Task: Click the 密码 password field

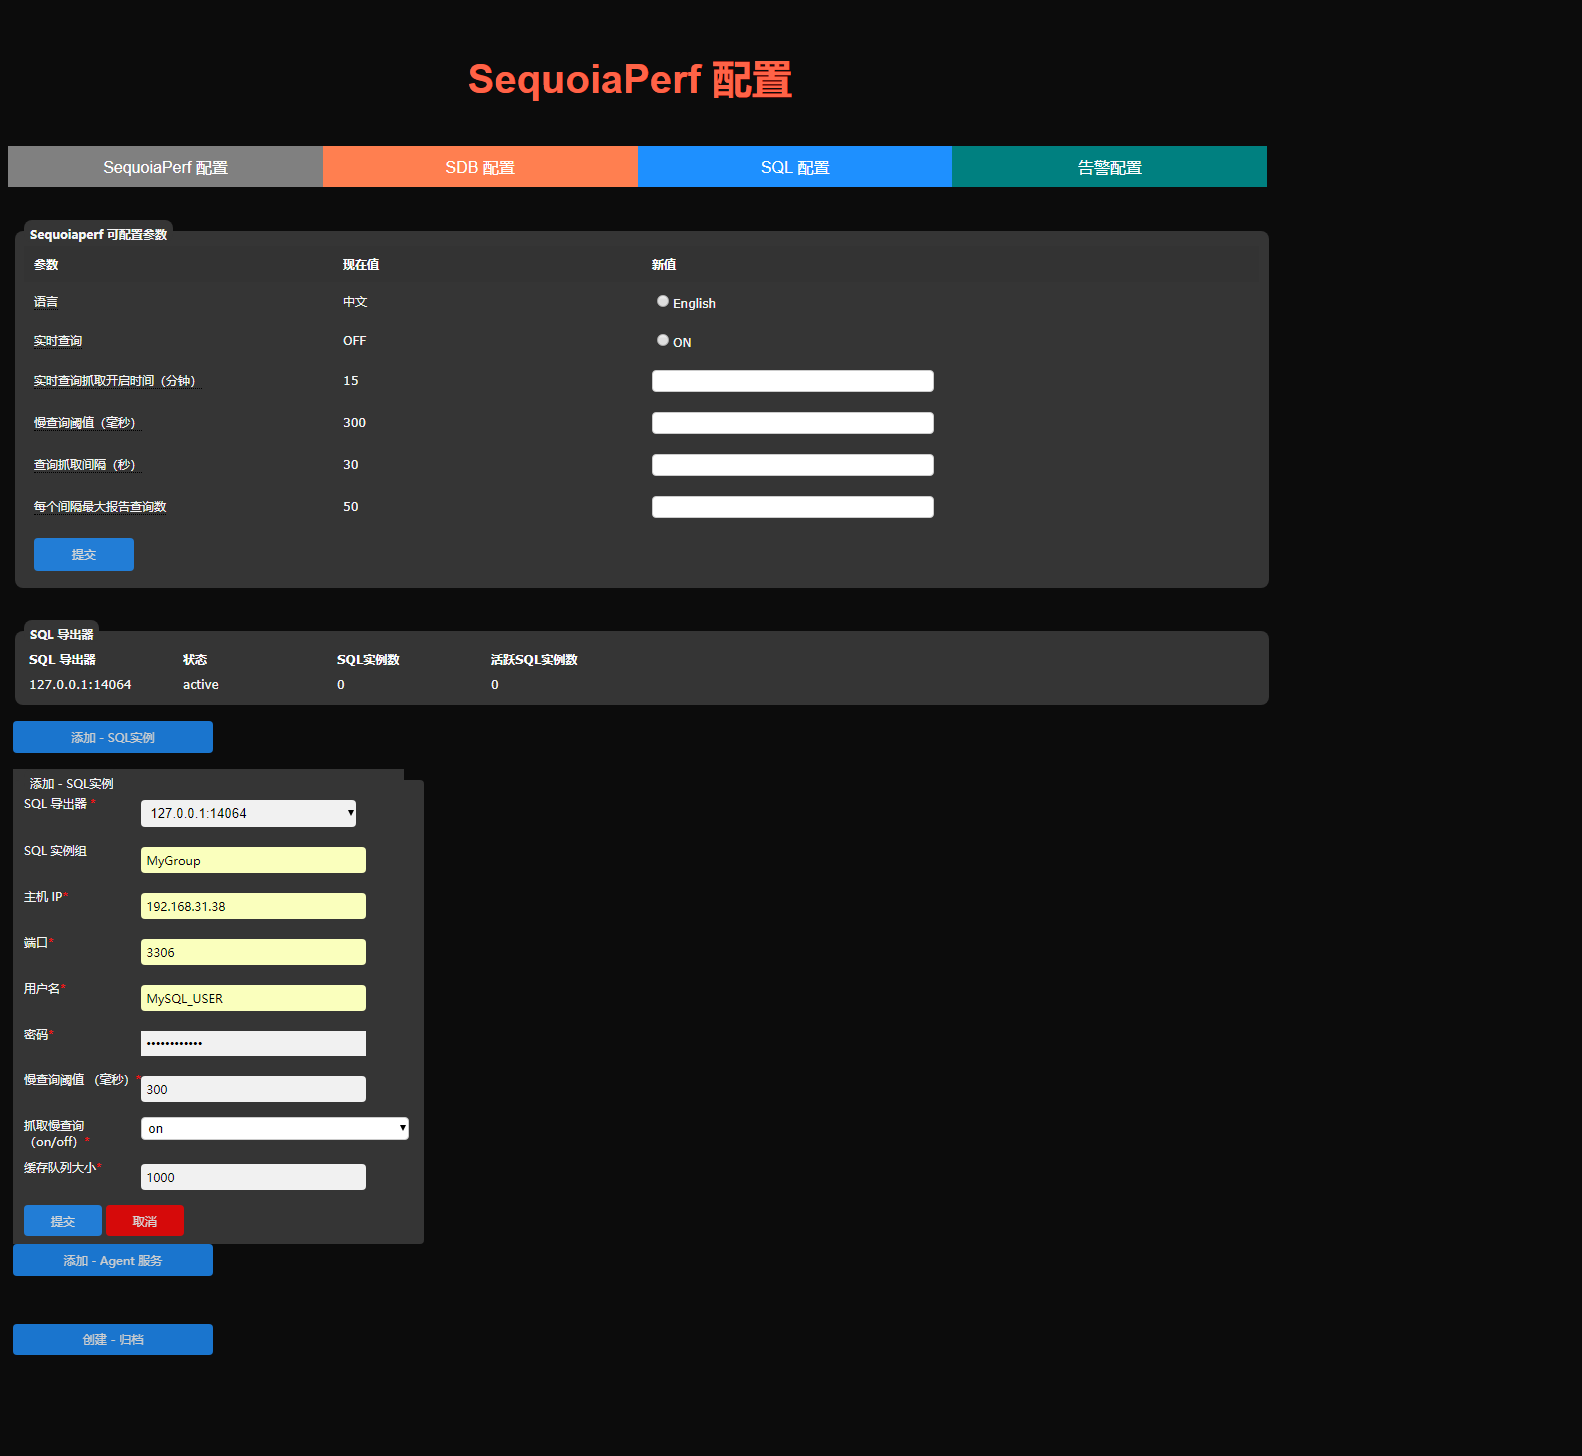Action: point(253,1043)
